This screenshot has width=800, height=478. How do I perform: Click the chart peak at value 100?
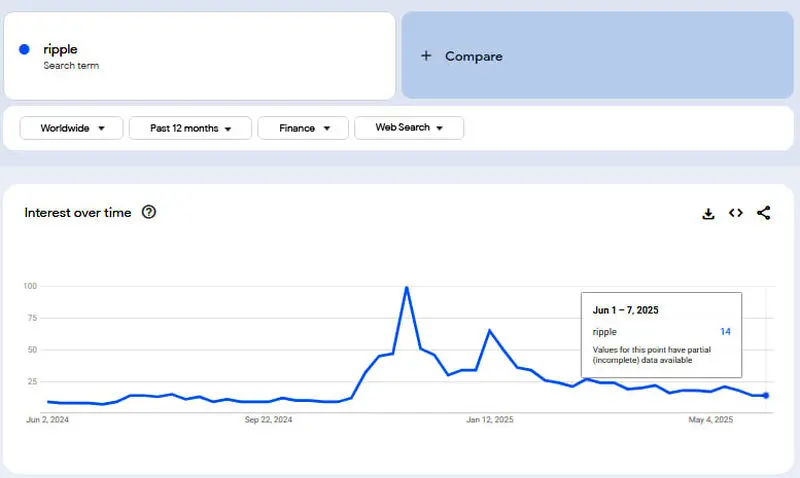[407, 288]
